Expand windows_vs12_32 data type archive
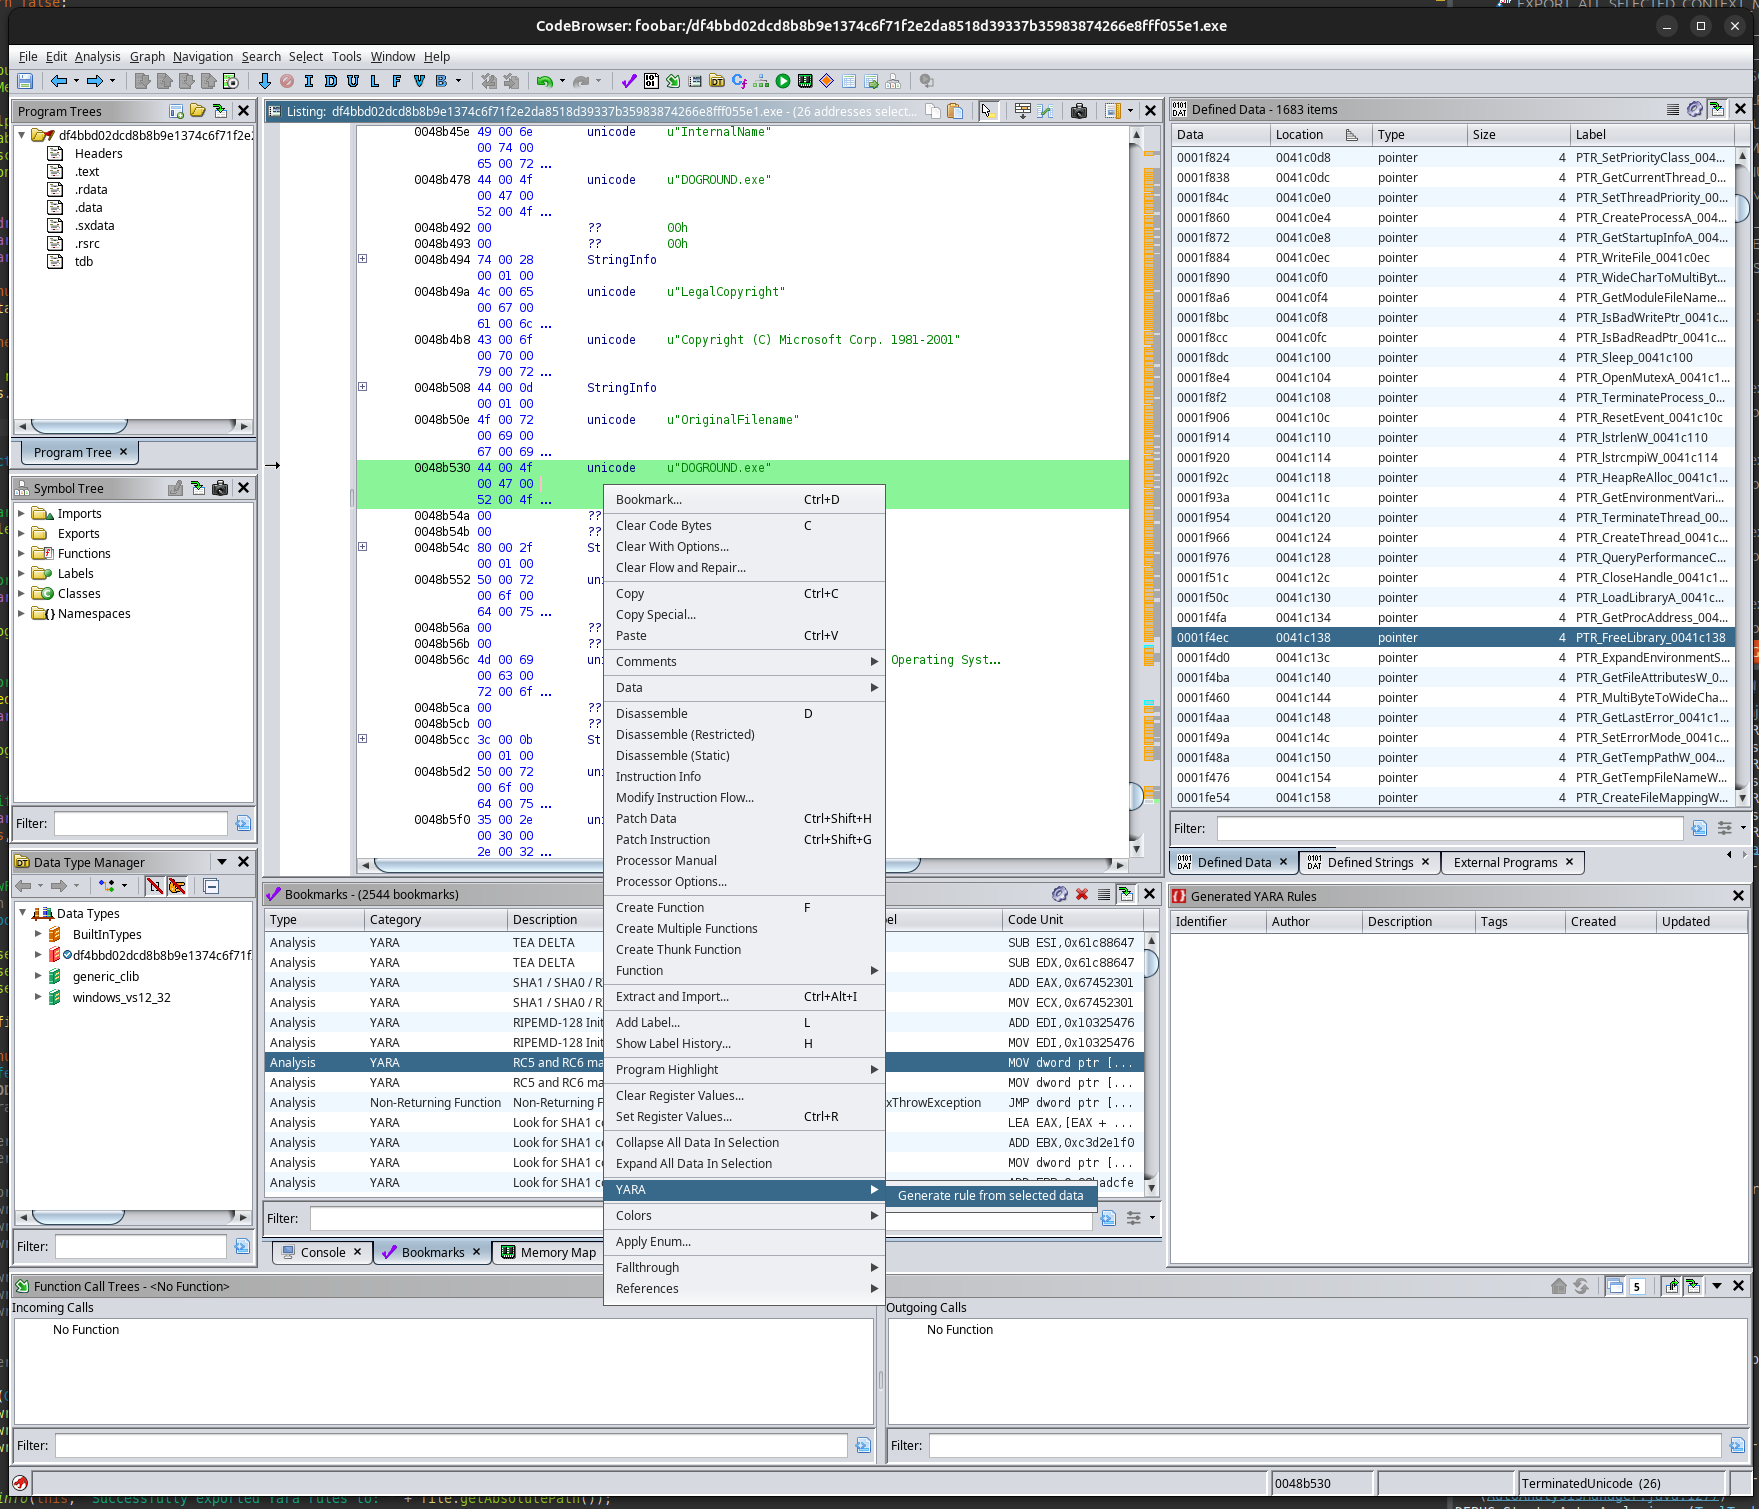The width and height of the screenshot is (1759, 1509). pos(38,997)
